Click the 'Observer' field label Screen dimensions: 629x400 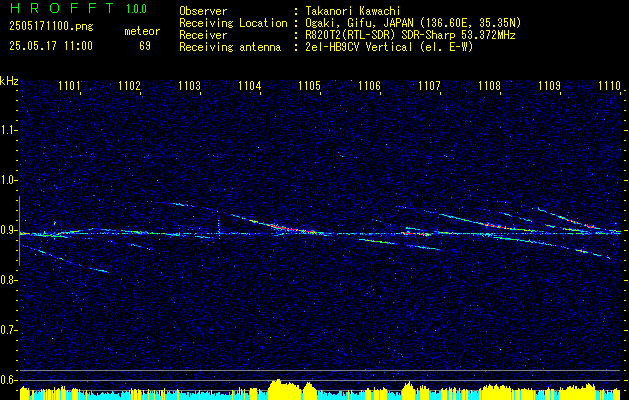pyautogui.click(x=203, y=11)
